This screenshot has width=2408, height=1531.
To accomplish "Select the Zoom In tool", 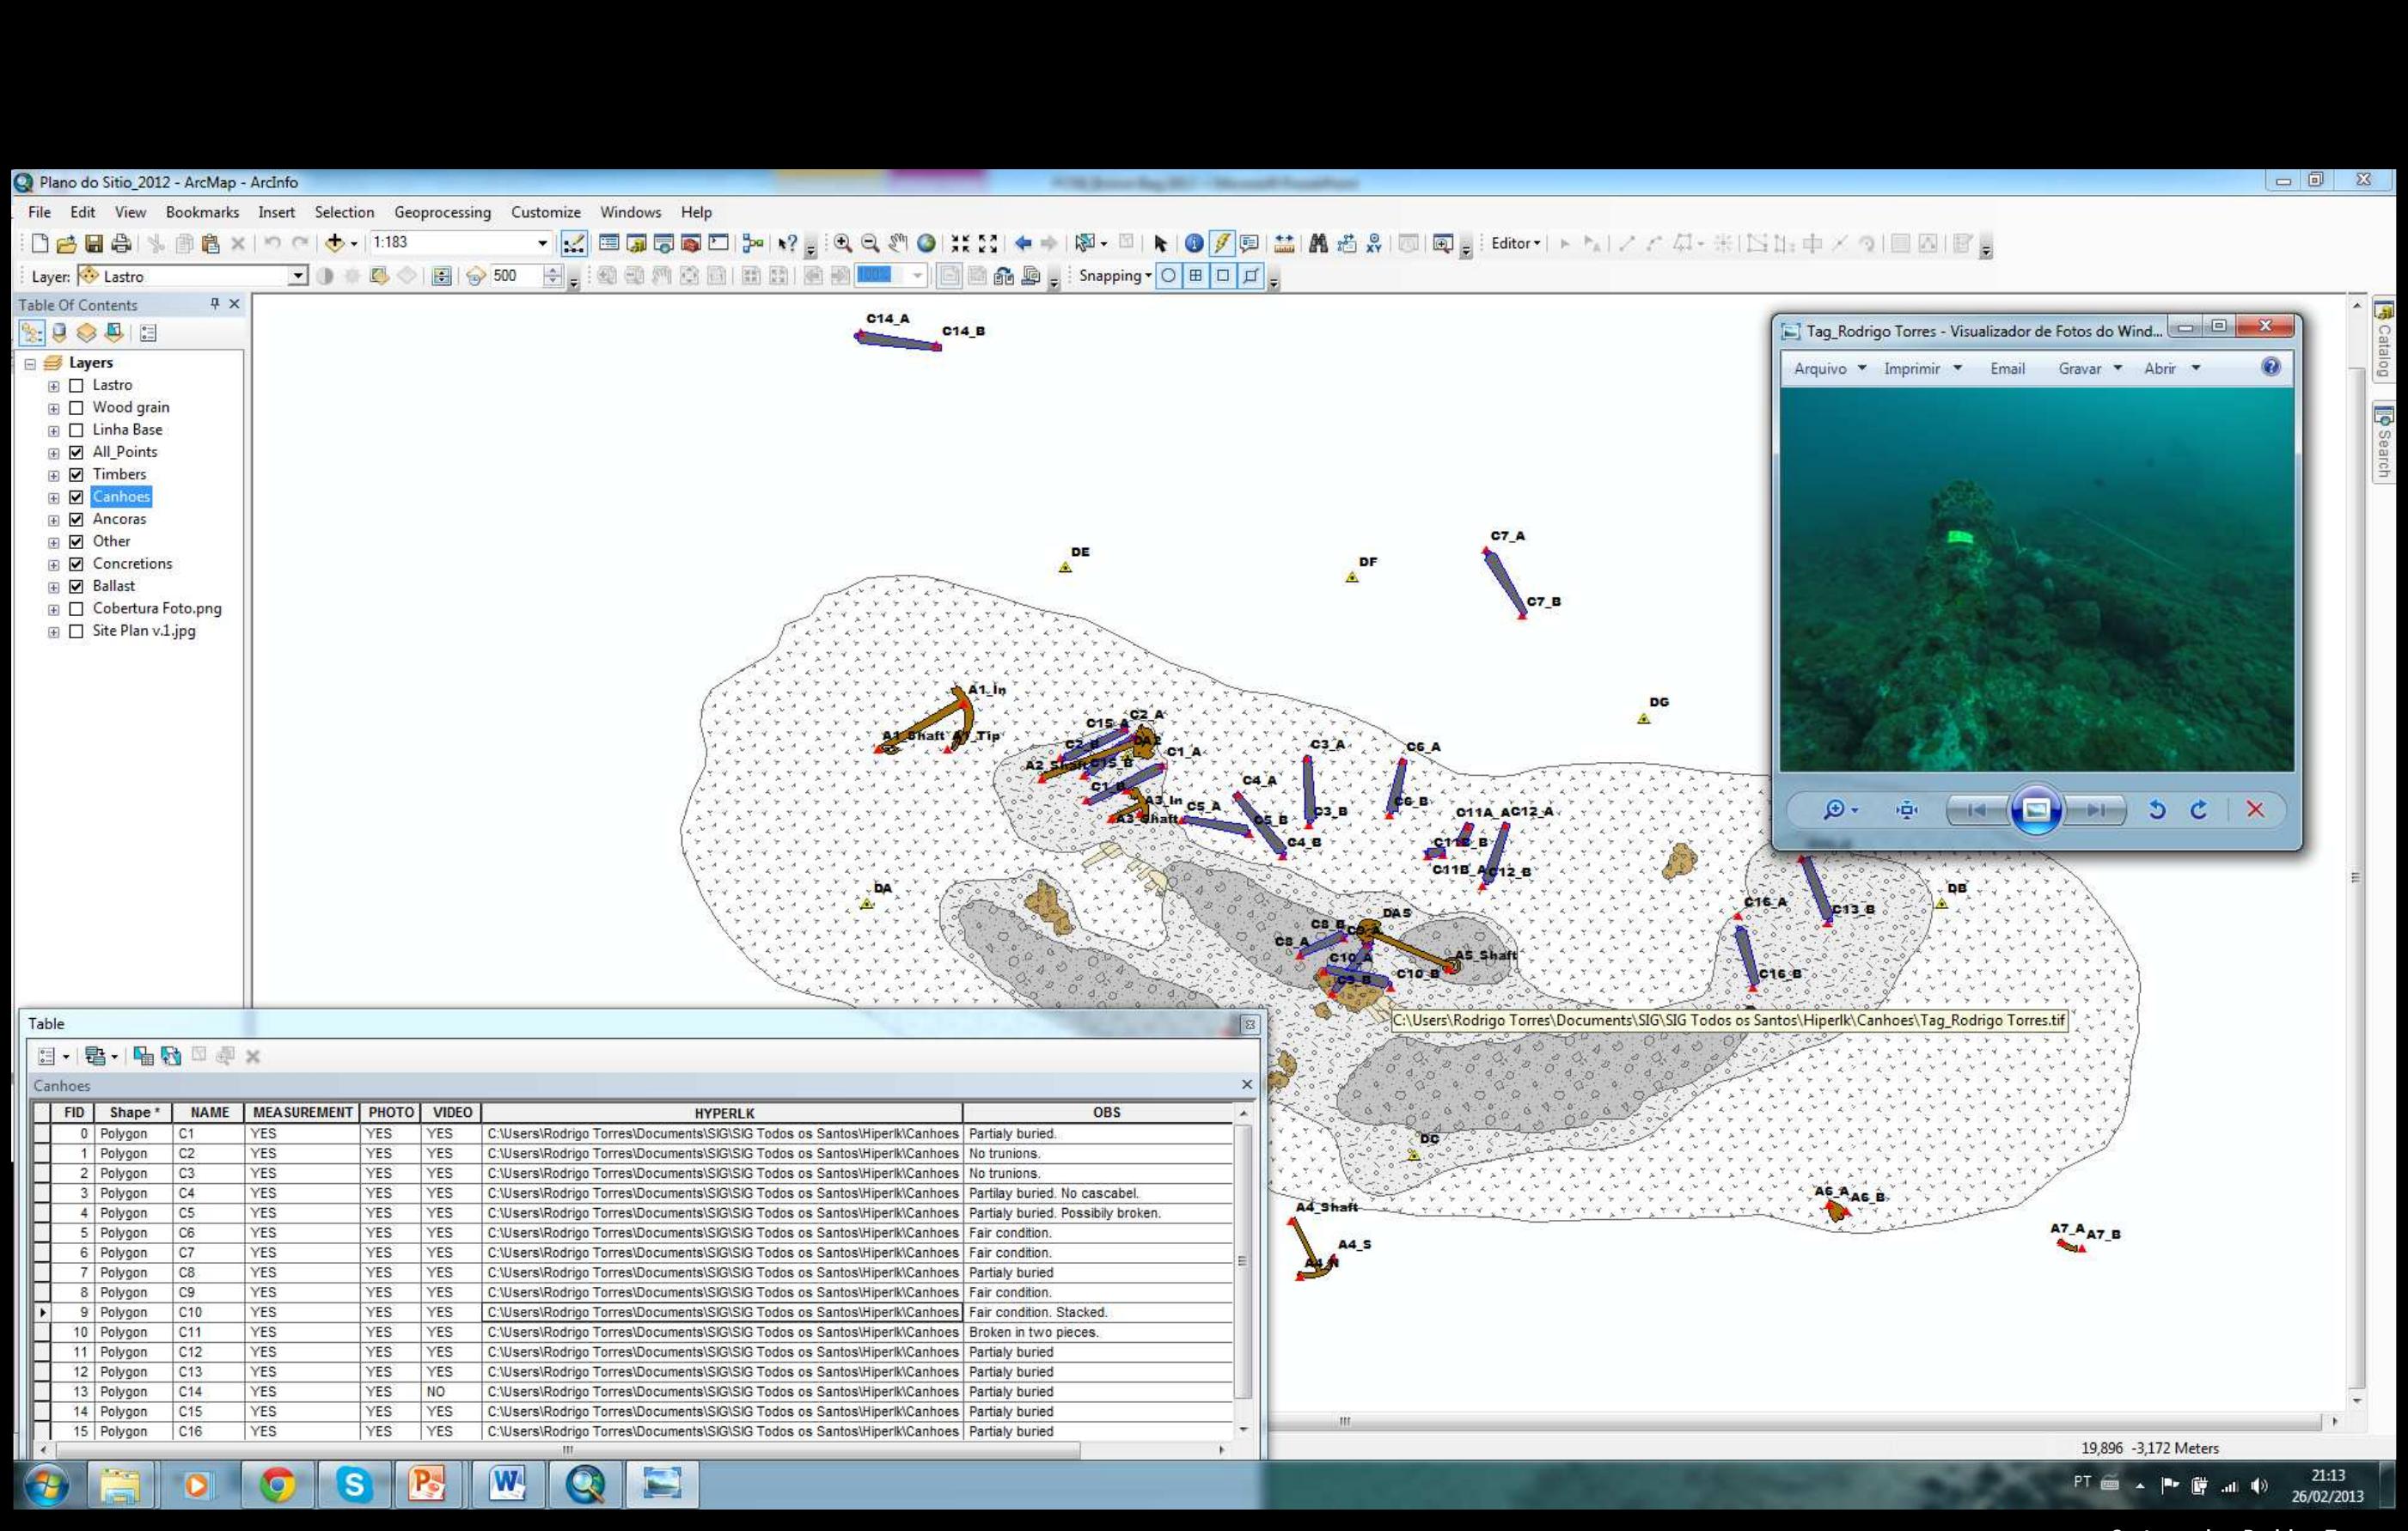I will coord(843,243).
